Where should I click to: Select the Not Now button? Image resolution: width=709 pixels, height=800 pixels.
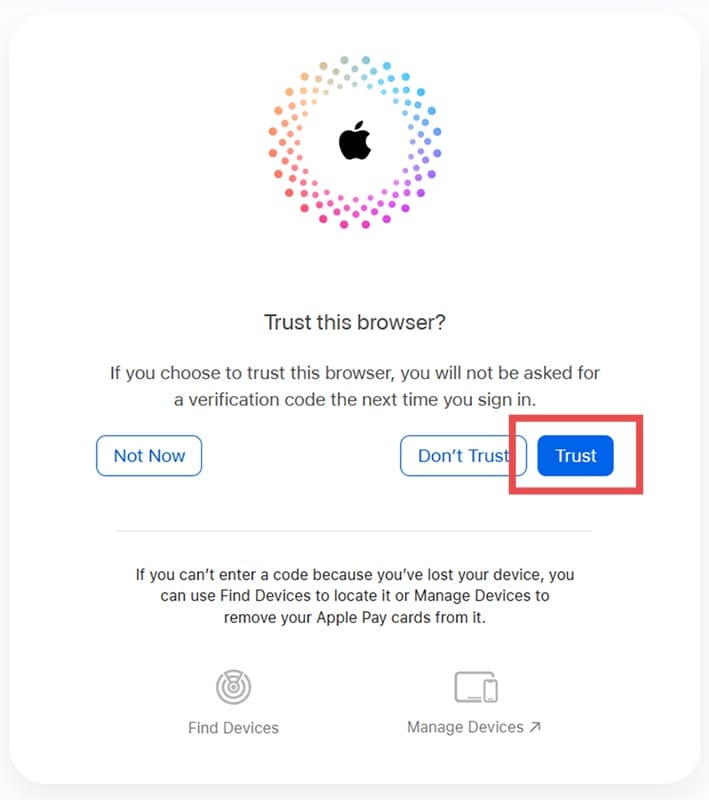point(149,456)
